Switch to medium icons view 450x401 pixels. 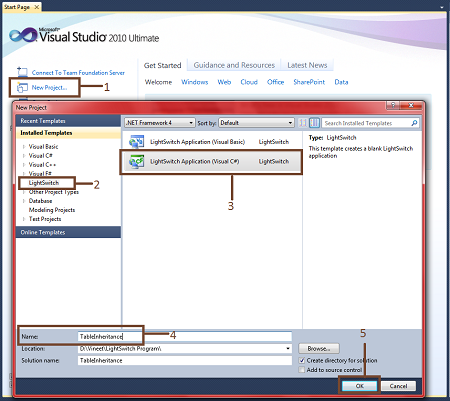(x=314, y=123)
